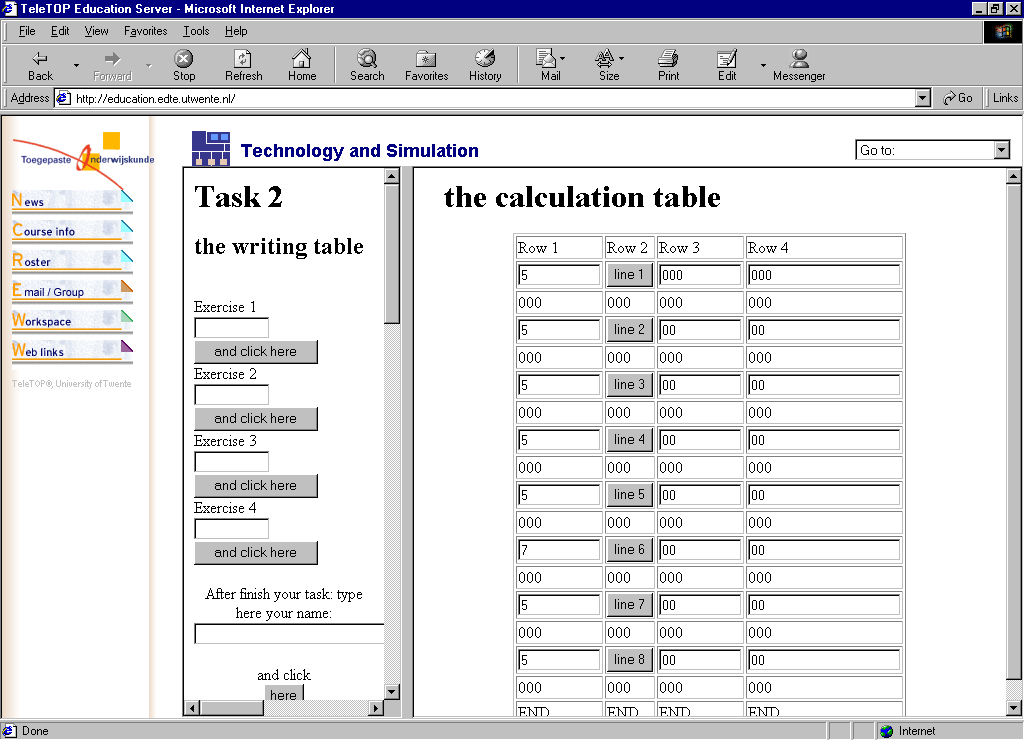Image resolution: width=1024 pixels, height=740 pixels.
Task: Click the Forward toolbar button
Action: coord(112,65)
